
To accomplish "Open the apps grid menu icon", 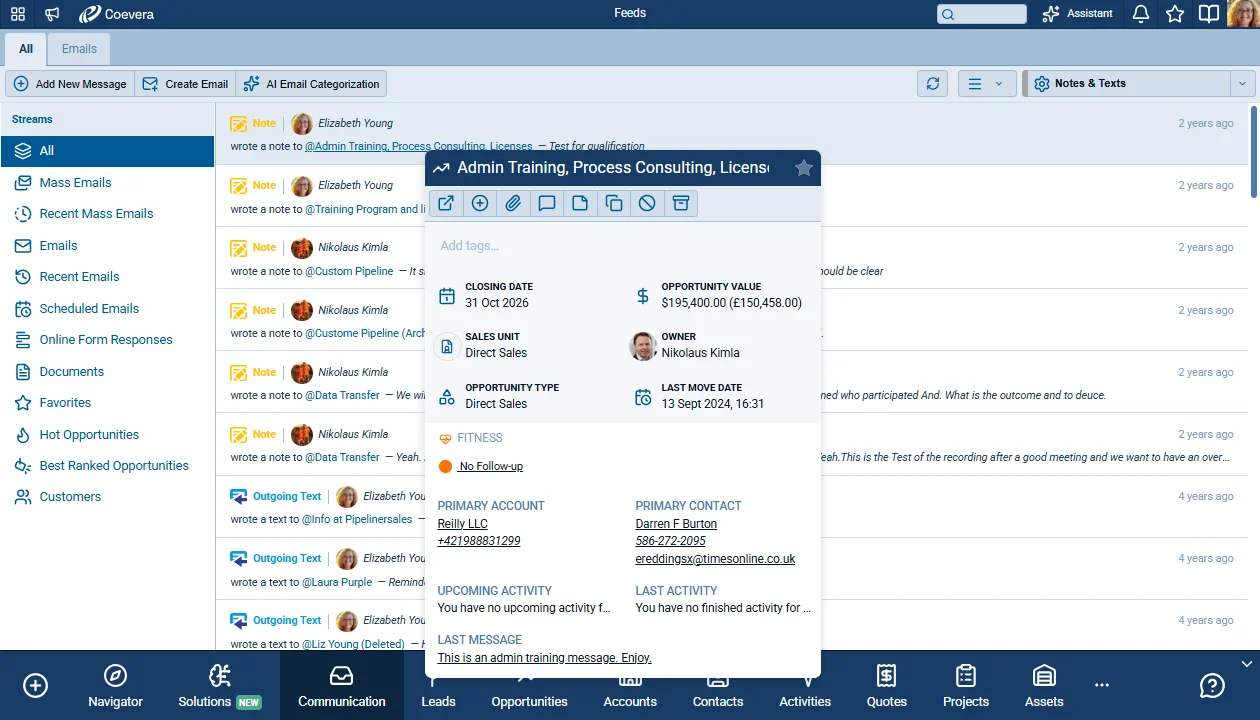I will 18,14.
